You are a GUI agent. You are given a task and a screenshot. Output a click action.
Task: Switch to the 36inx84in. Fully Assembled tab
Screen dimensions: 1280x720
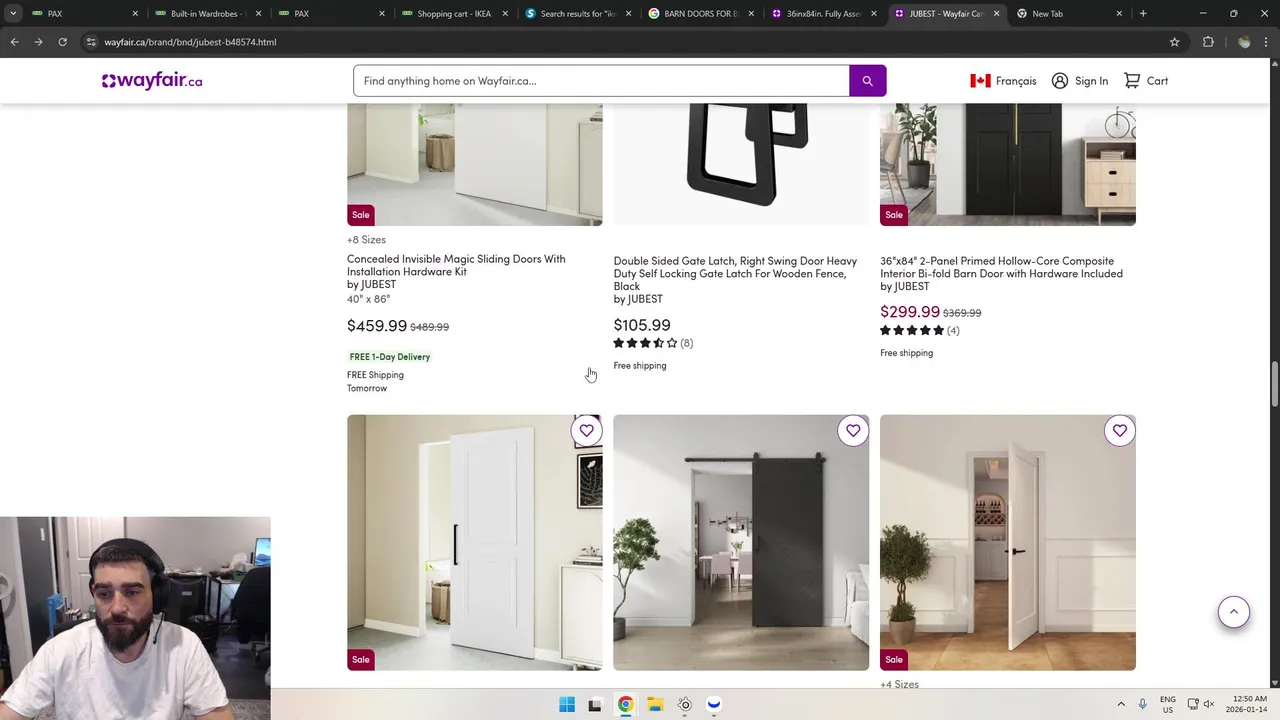824,14
